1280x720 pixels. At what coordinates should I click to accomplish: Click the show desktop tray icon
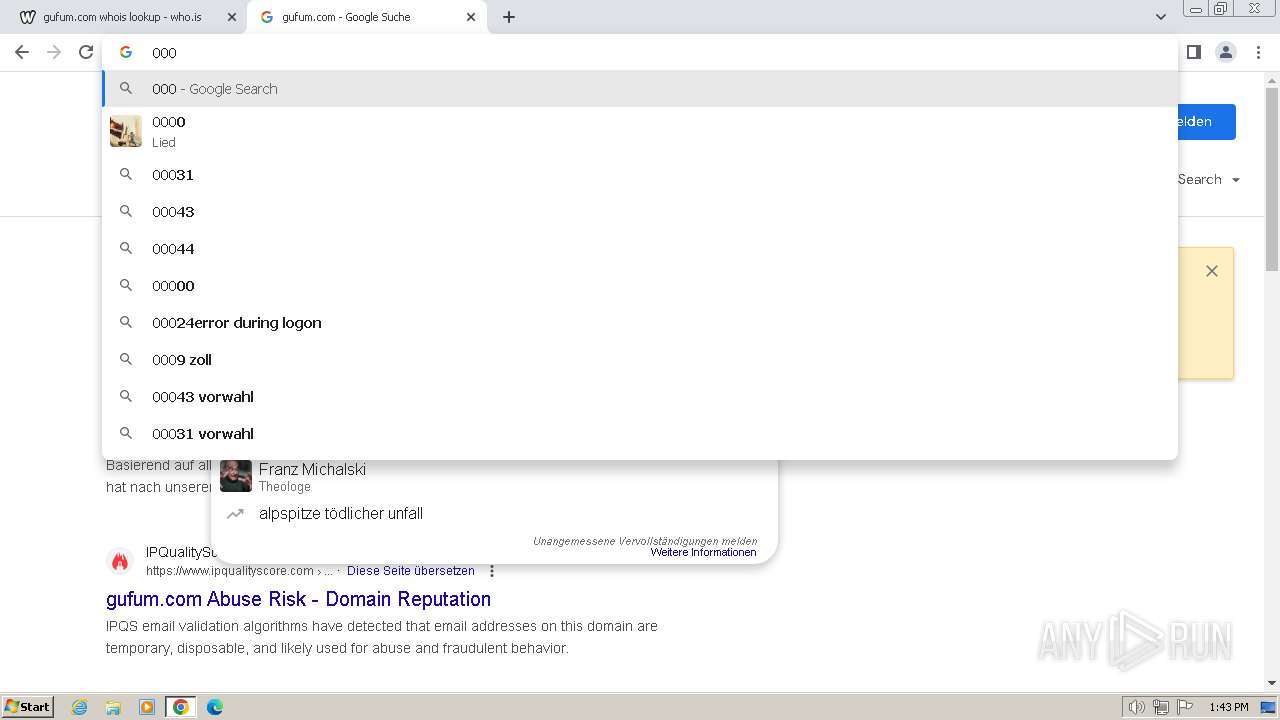pyautogui.click(x=1269, y=707)
